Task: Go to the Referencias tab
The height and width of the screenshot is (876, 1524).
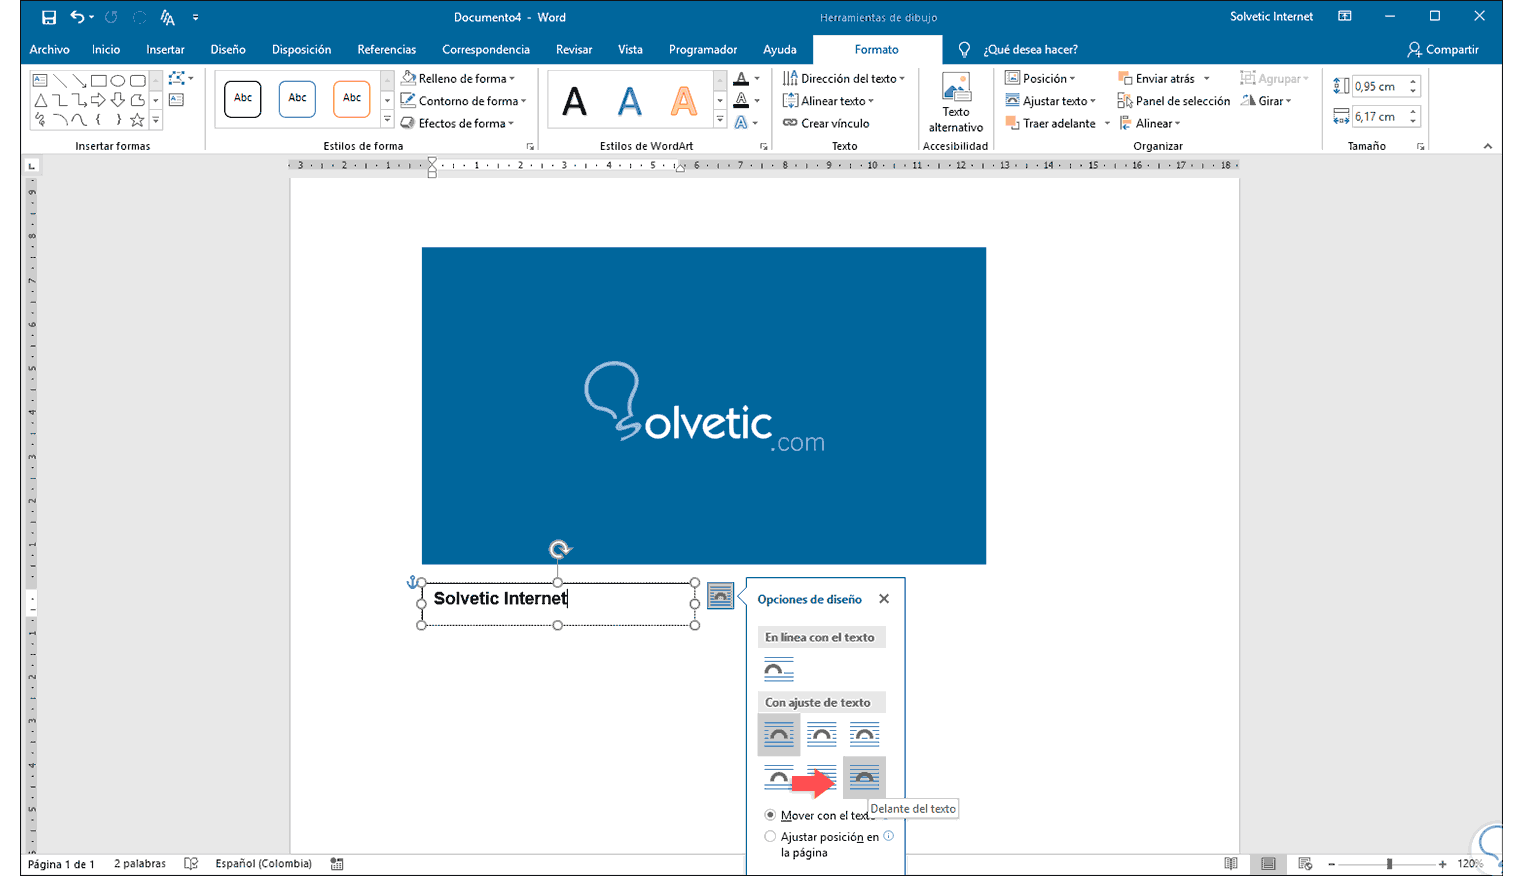Action: 387,49
